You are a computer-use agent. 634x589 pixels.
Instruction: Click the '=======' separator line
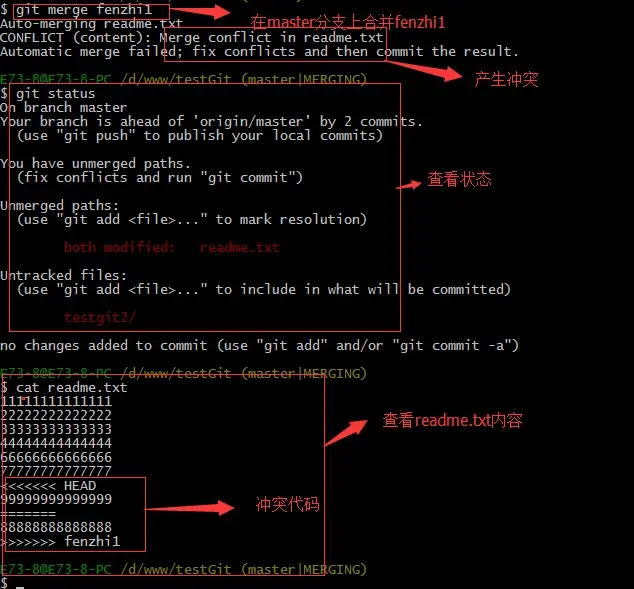[28, 514]
